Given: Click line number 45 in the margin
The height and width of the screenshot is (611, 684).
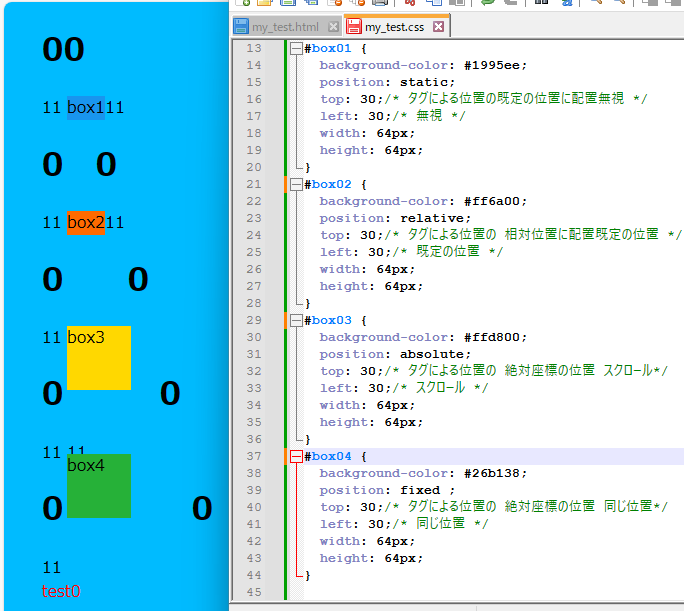Looking at the screenshot, I should point(254,592).
